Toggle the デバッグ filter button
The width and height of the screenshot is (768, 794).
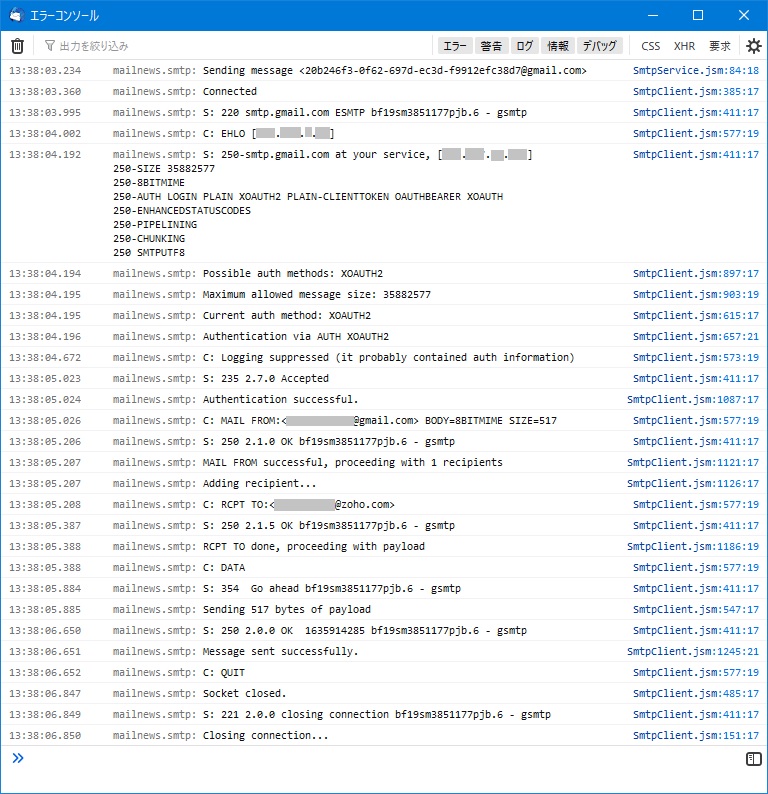(x=600, y=46)
